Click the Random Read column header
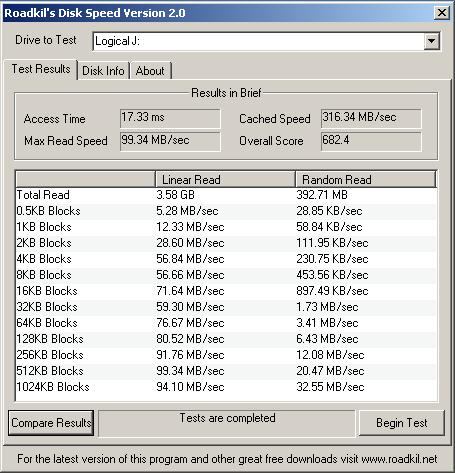 366,179
